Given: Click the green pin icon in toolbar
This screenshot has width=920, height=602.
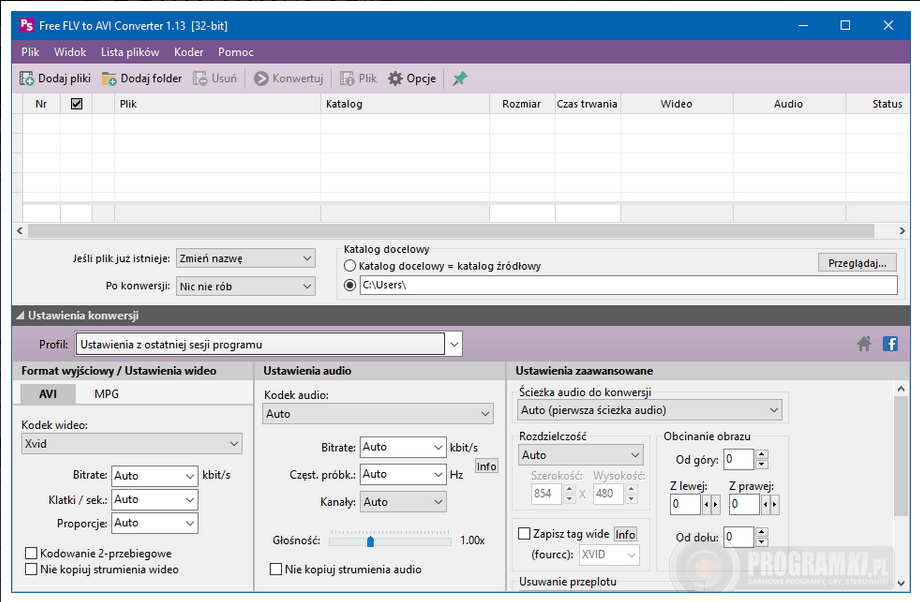Looking at the screenshot, I should pos(459,79).
